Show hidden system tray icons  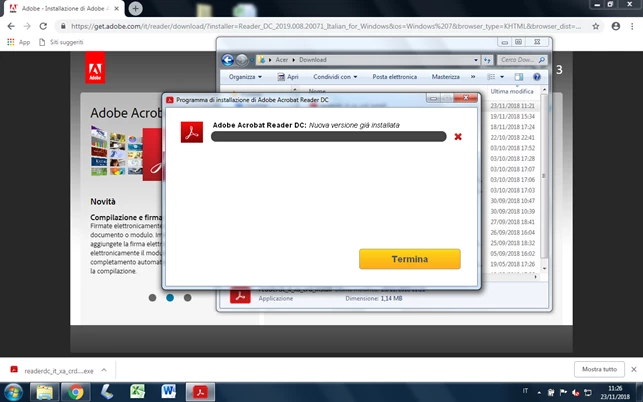pos(539,393)
